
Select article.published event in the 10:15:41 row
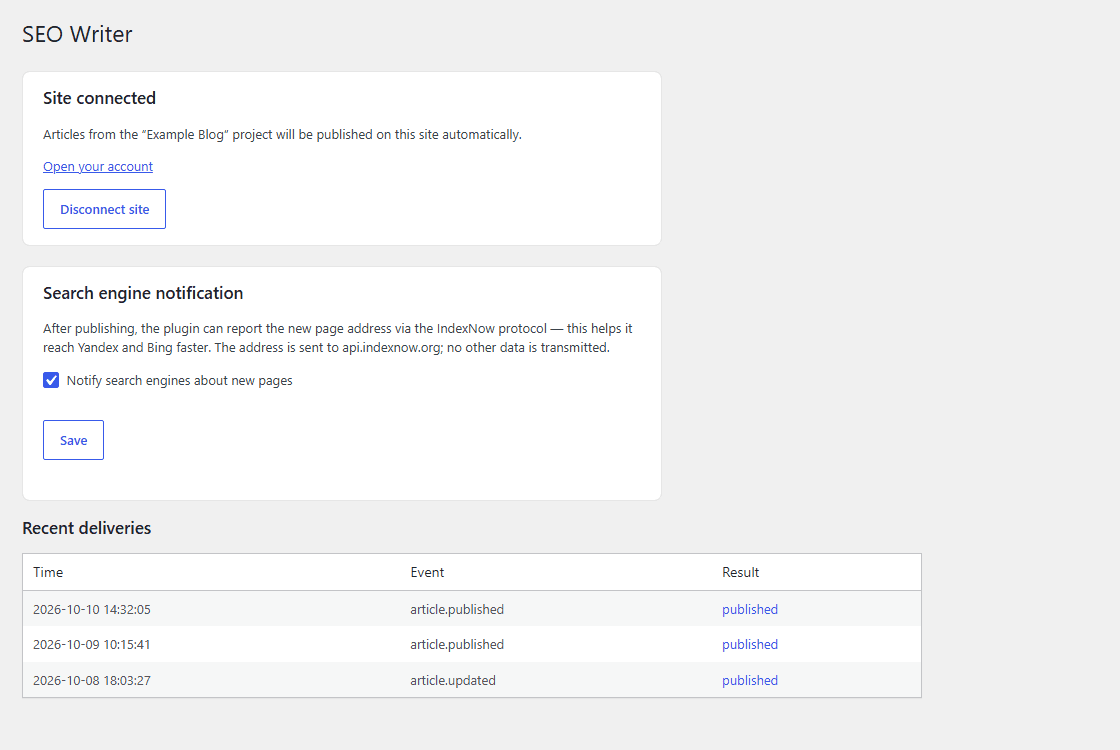click(457, 644)
